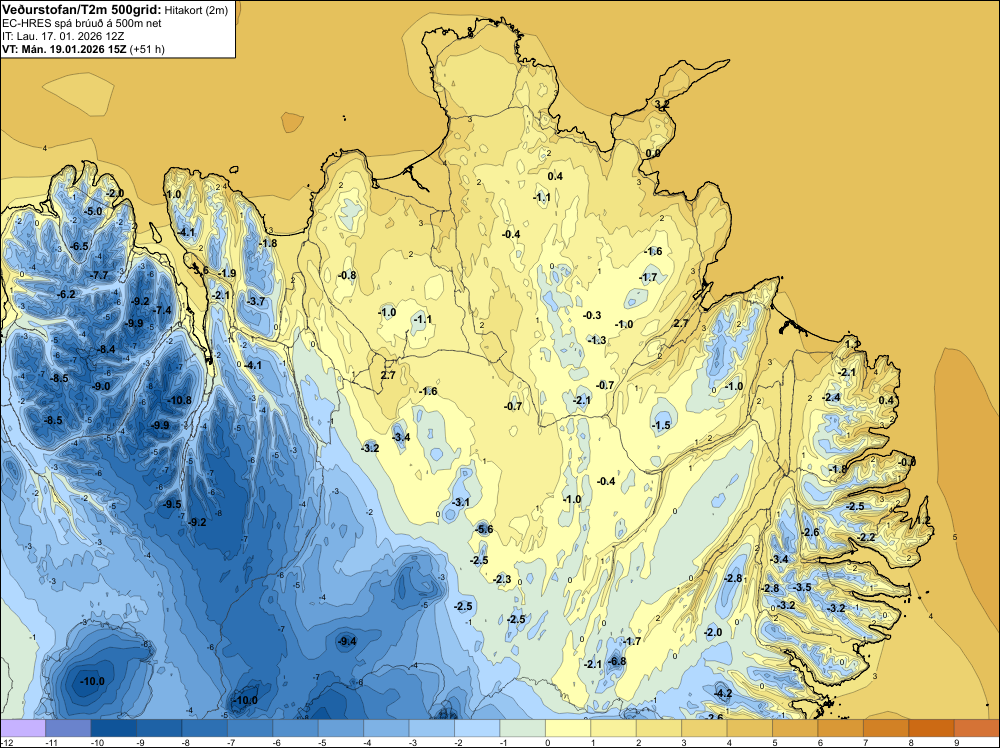The height and width of the screenshot is (748, 1000).
Task: Click the temperature value "-10.8"
Action: pos(179,400)
